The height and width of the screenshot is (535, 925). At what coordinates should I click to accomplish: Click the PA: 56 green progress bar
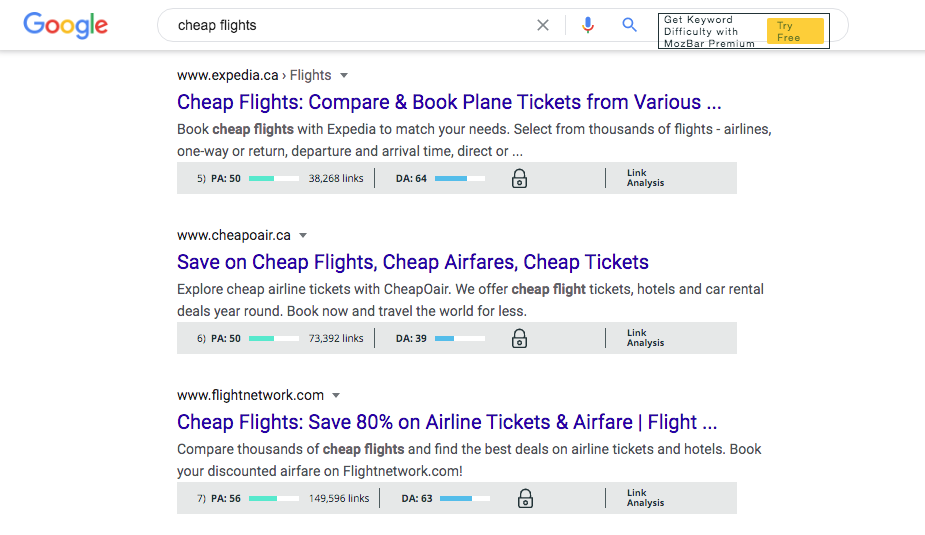[274, 498]
